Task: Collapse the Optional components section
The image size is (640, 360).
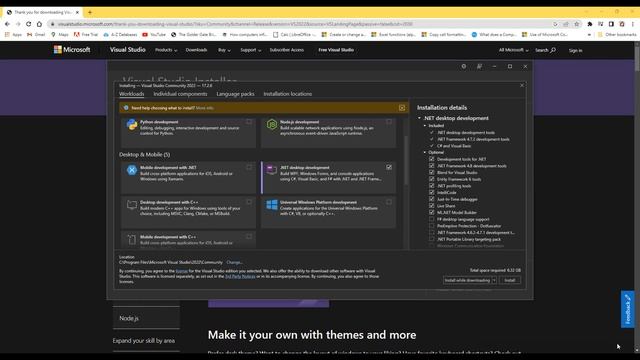Action: tap(425, 152)
